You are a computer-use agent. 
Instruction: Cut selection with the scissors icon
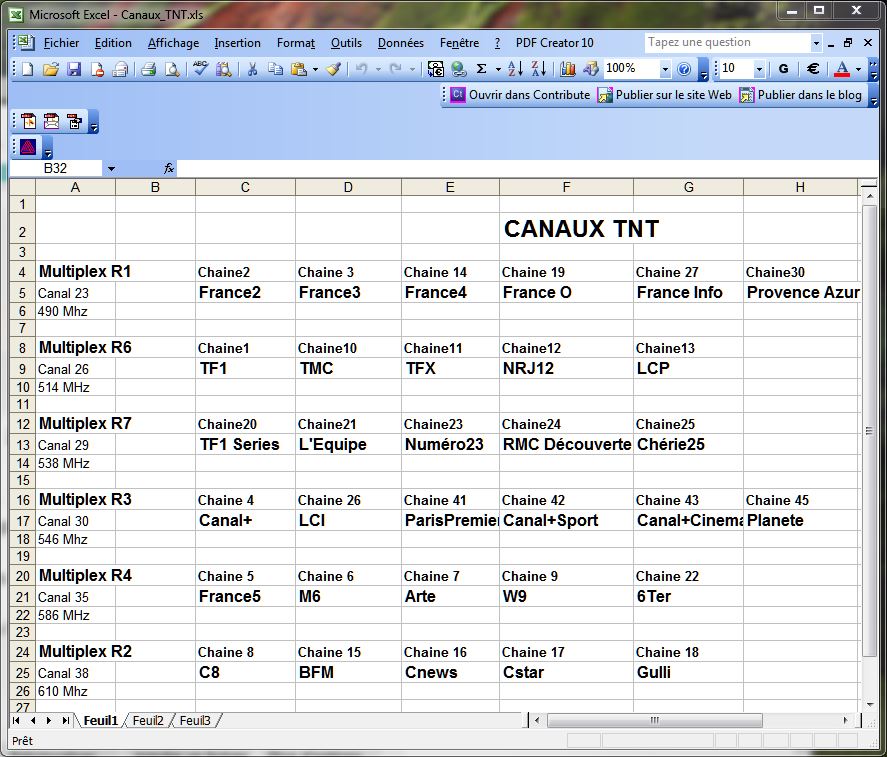[252, 69]
